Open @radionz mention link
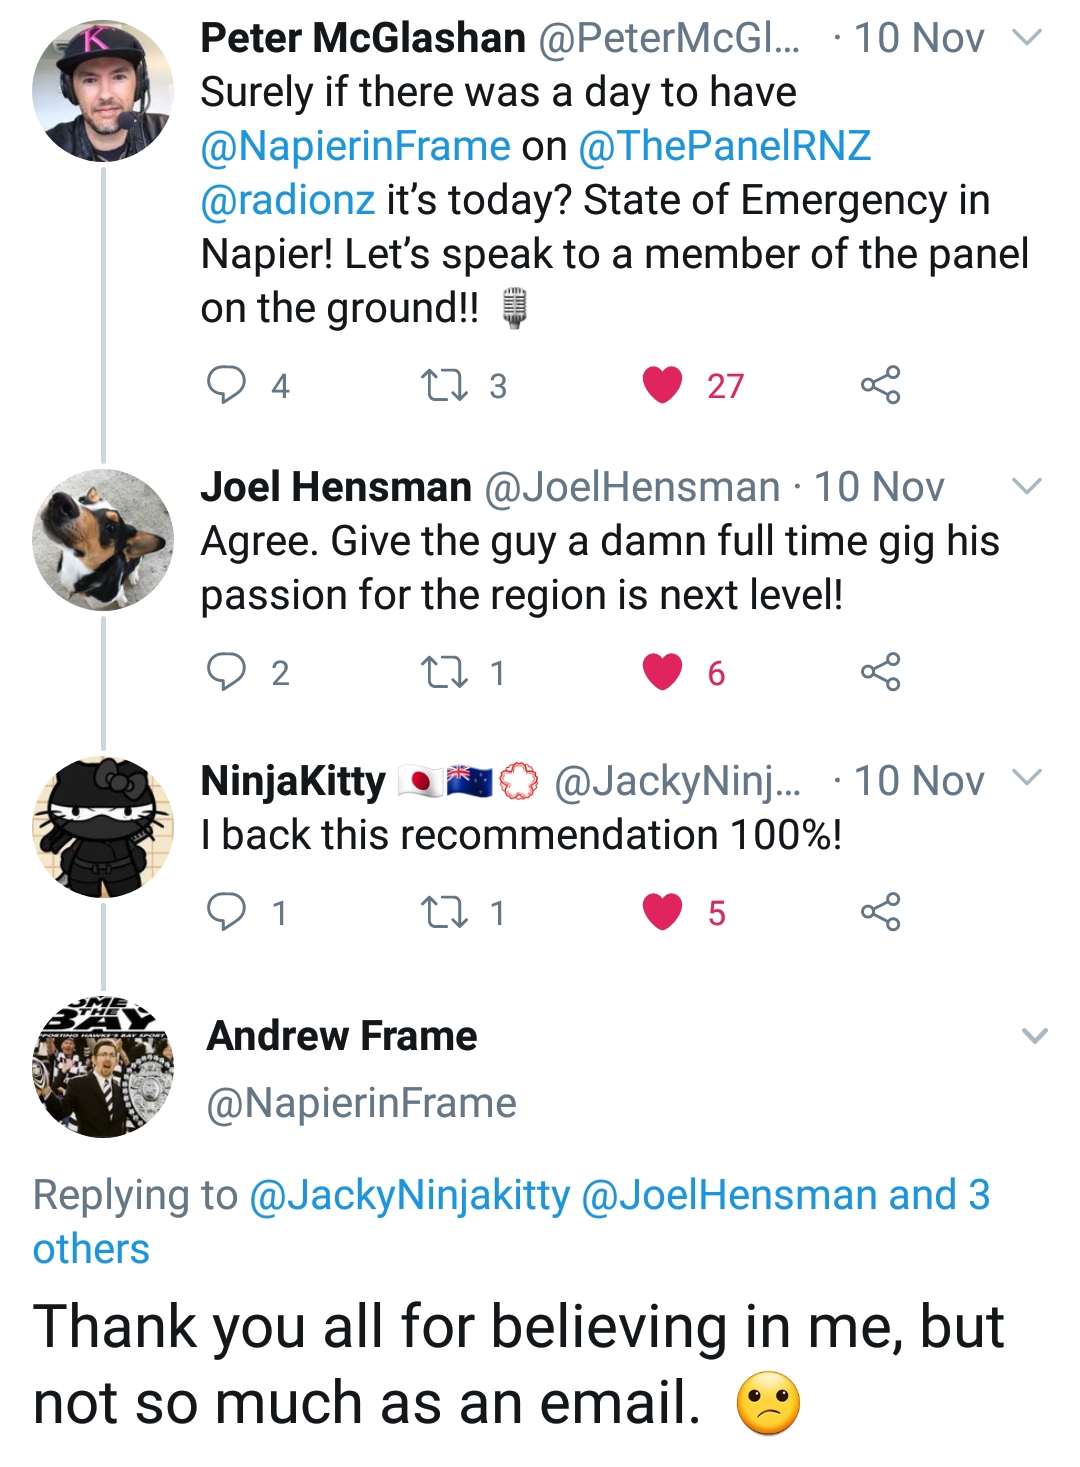Viewport: 1080px width, 1467px height. 288,200
